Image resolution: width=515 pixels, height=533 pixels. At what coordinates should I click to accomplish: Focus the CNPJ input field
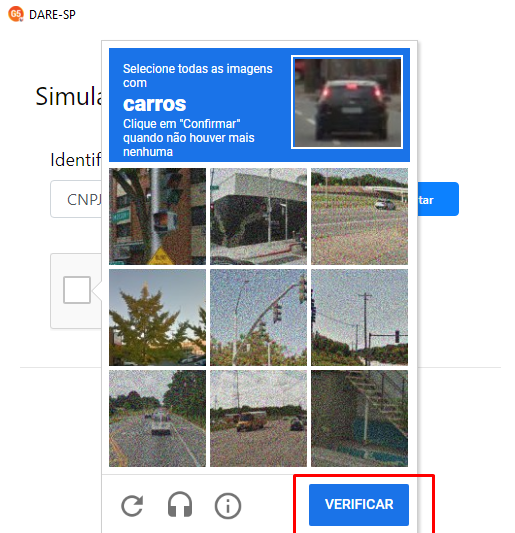click(x=76, y=199)
